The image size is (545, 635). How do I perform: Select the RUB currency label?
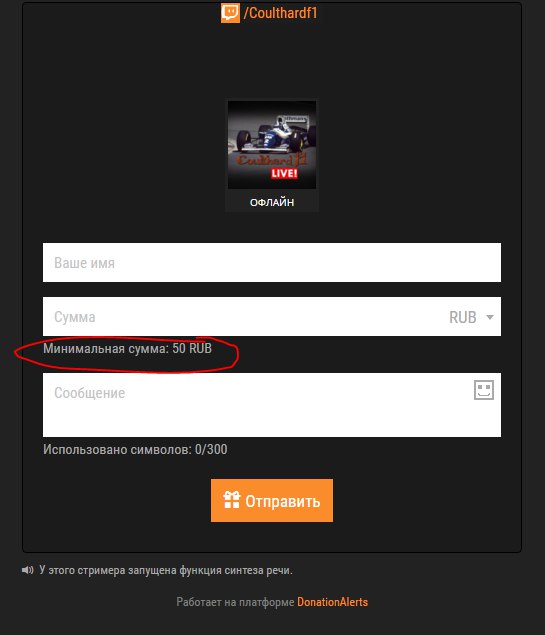tap(463, 317)
